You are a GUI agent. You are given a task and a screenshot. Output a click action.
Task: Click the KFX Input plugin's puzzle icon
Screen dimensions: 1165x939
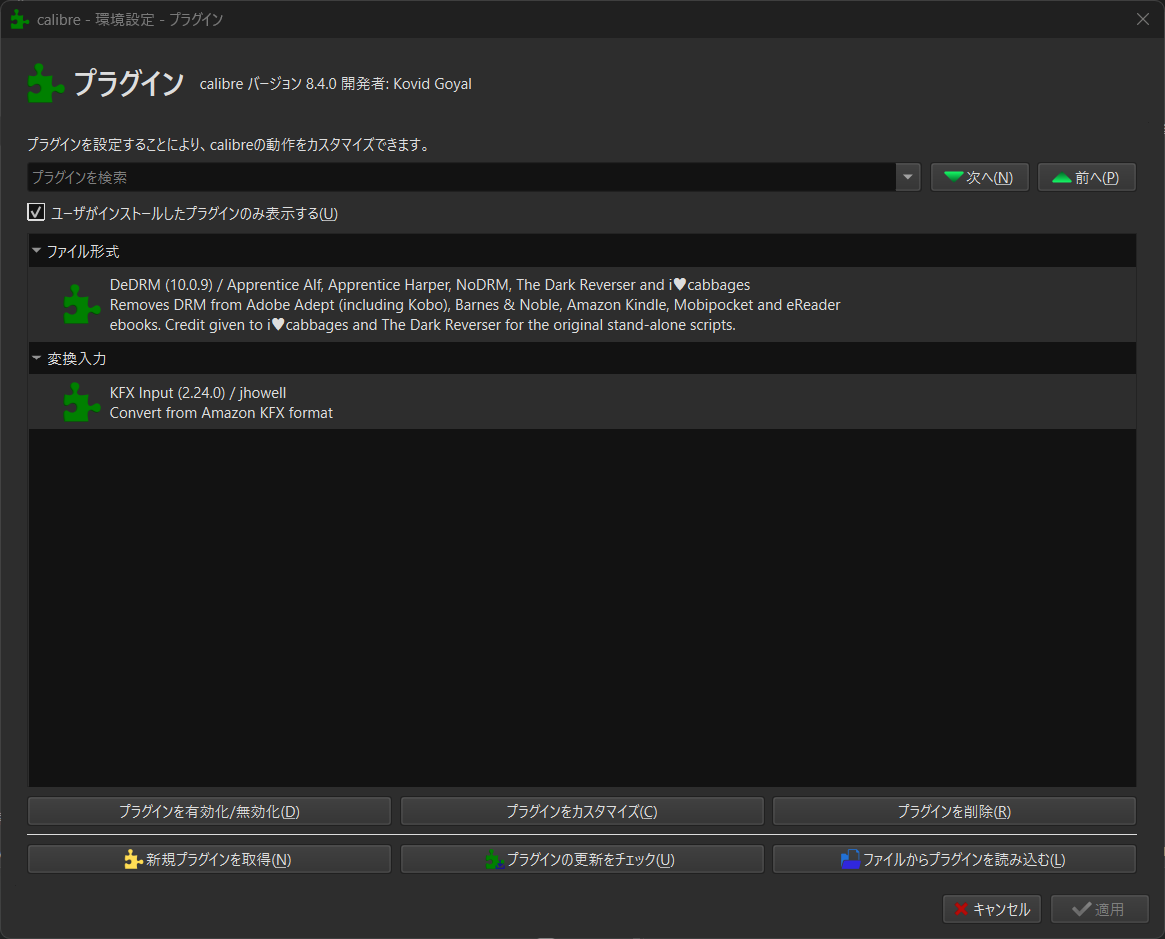click(80, 401)
